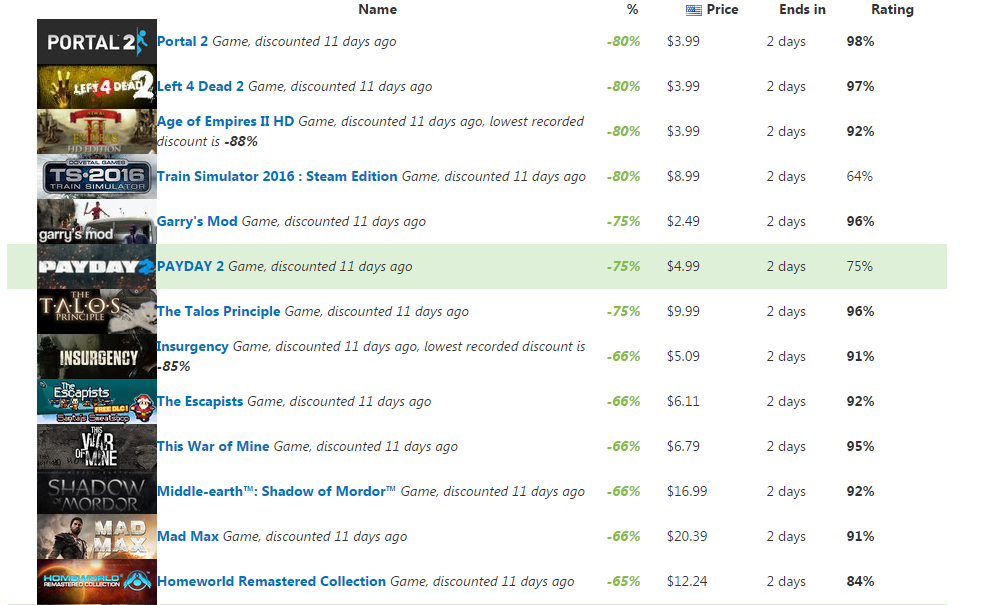Open The Talos Principle game link
Image resolution: width=990 pixels, height=605 pixels.
coord(218,311)
